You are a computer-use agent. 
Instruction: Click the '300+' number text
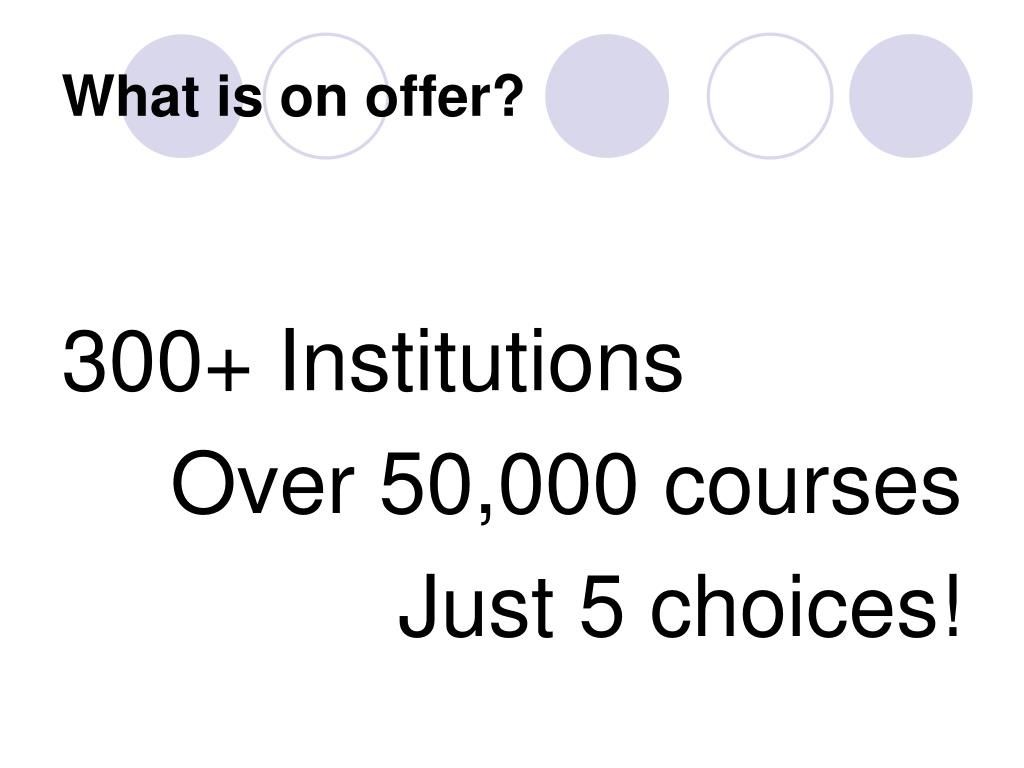[x=157, y=361]
